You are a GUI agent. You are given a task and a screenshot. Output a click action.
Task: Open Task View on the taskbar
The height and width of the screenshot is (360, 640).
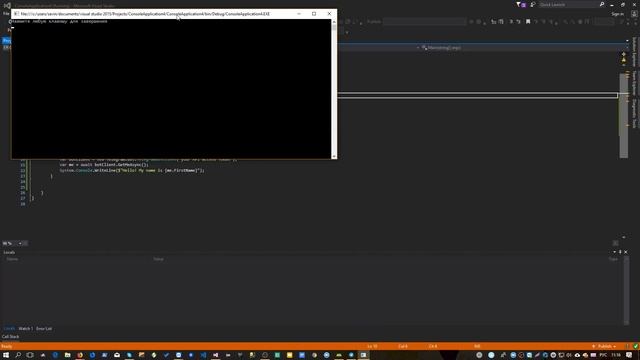pyautogui.click(x=30, y=355)
